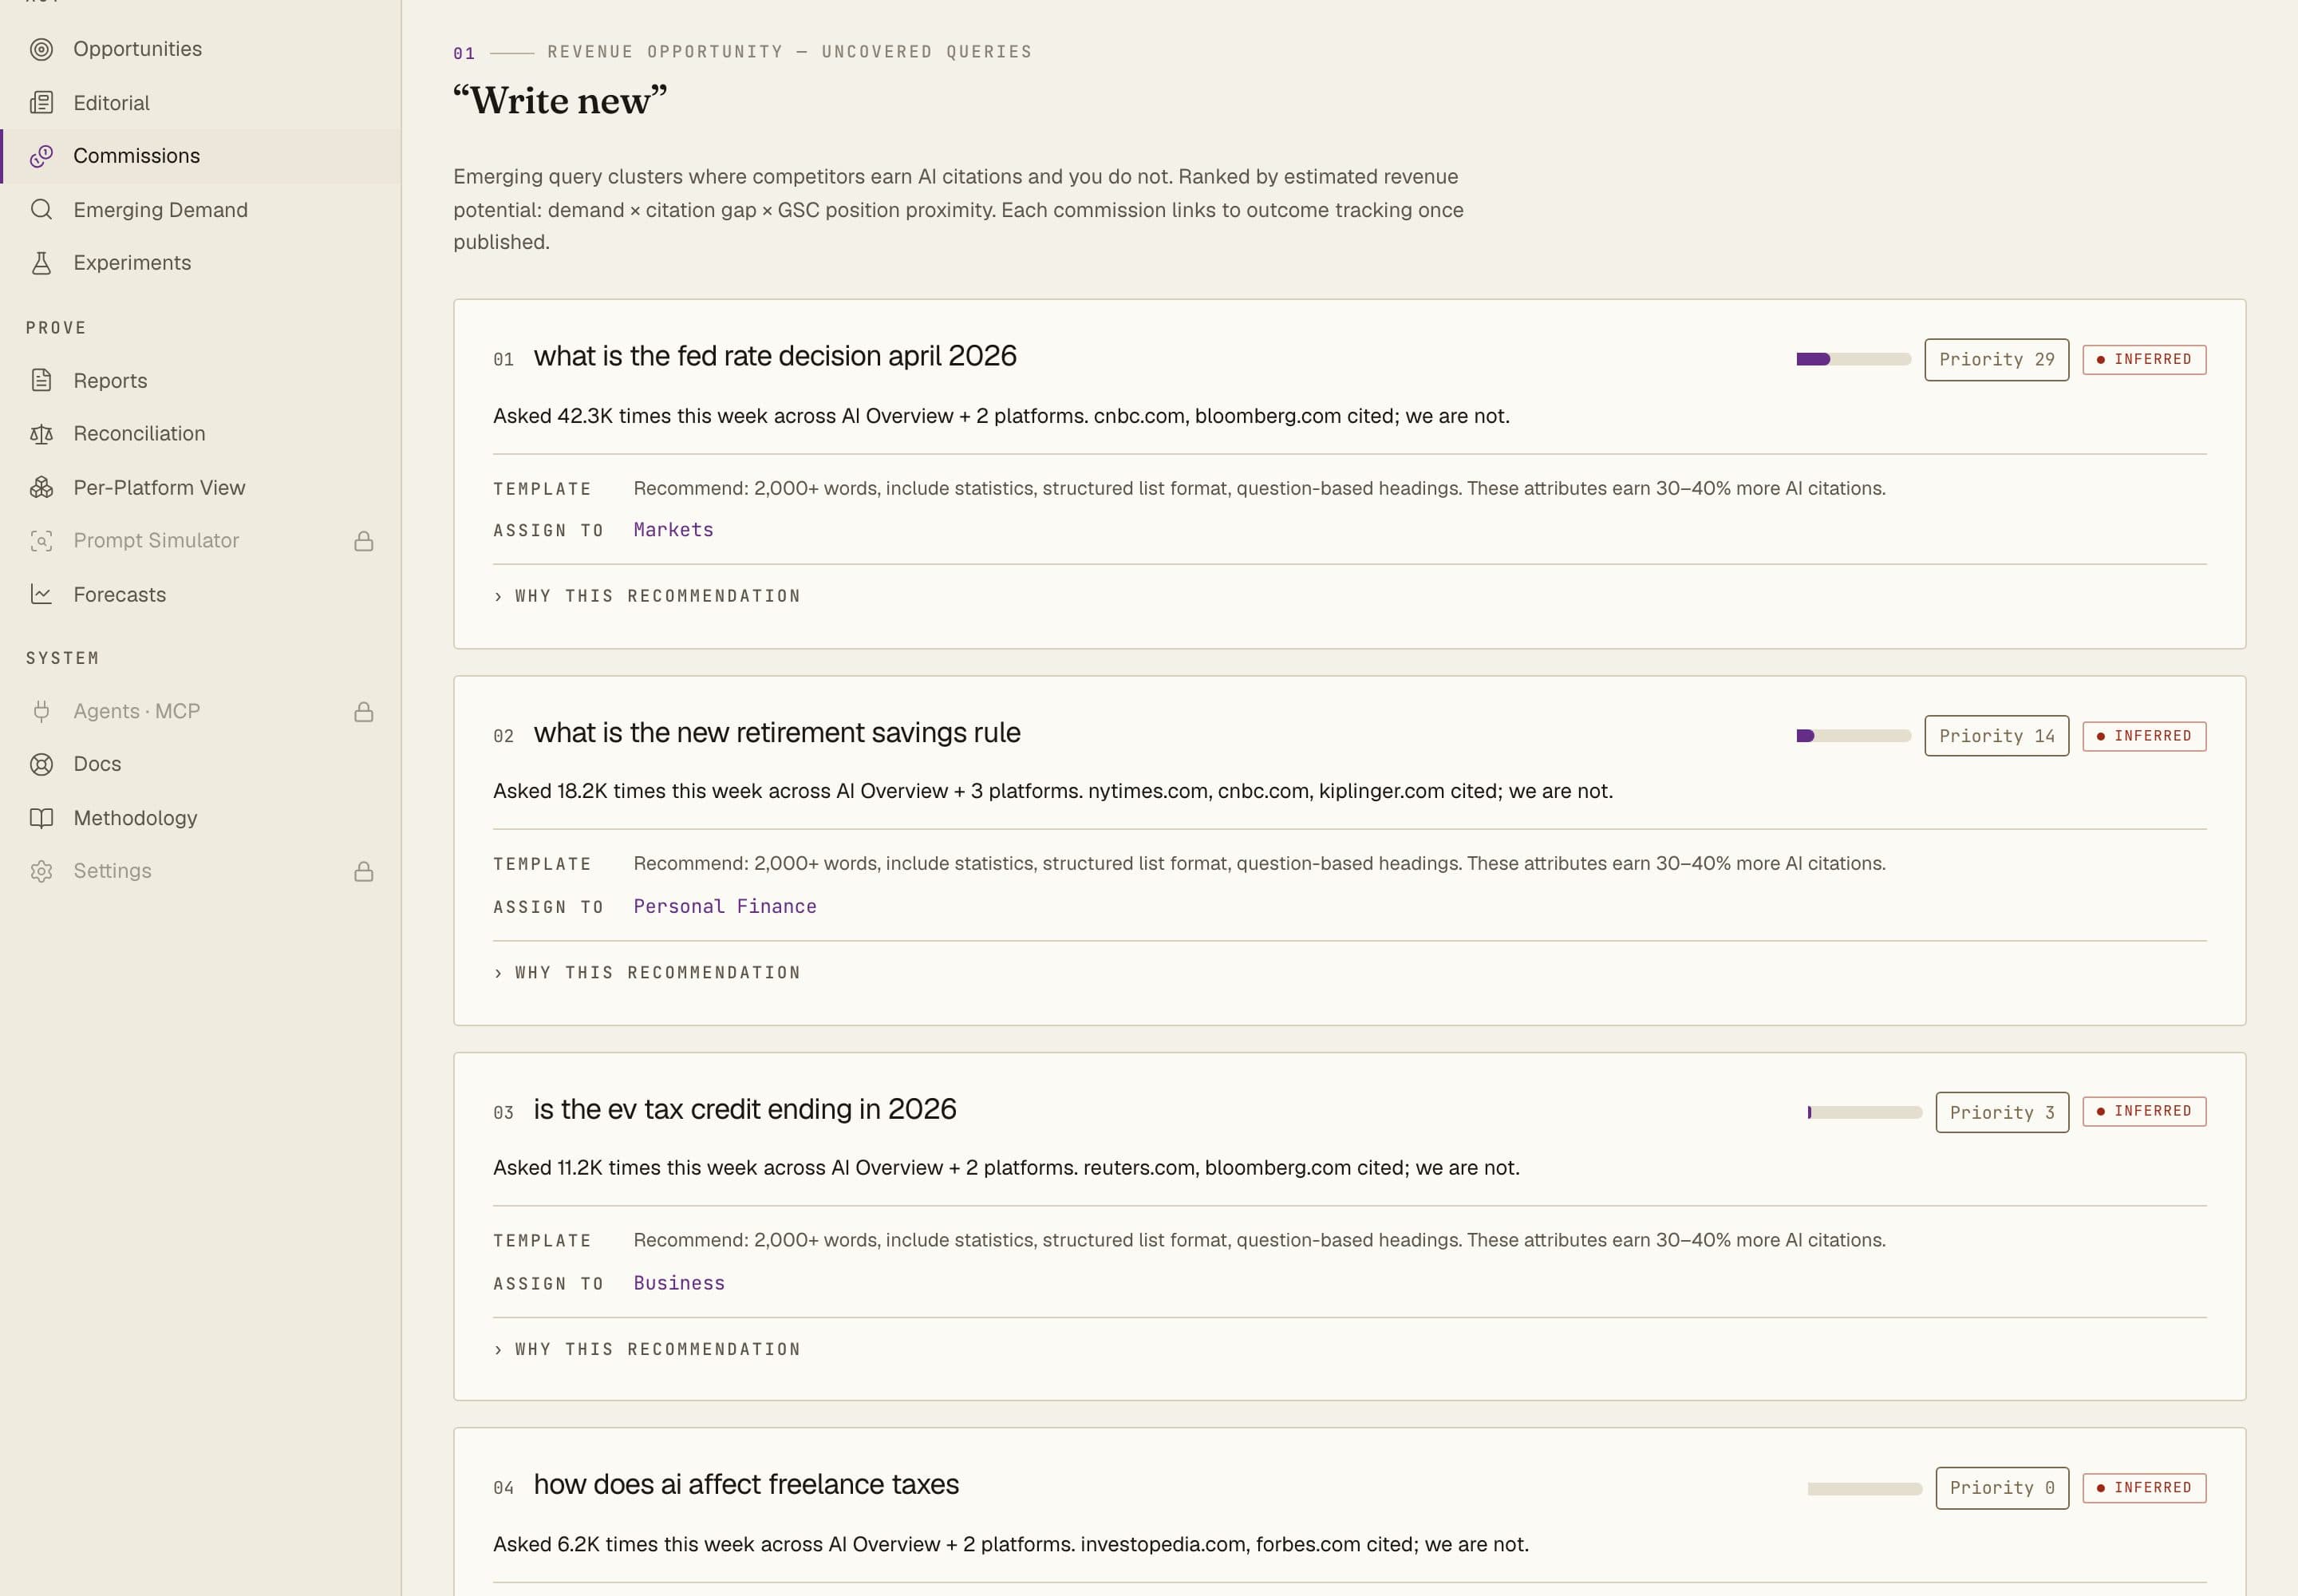Click the lock icon beside Prompt Simulator
2298x1596 pixels.
(x=364, y=541)
